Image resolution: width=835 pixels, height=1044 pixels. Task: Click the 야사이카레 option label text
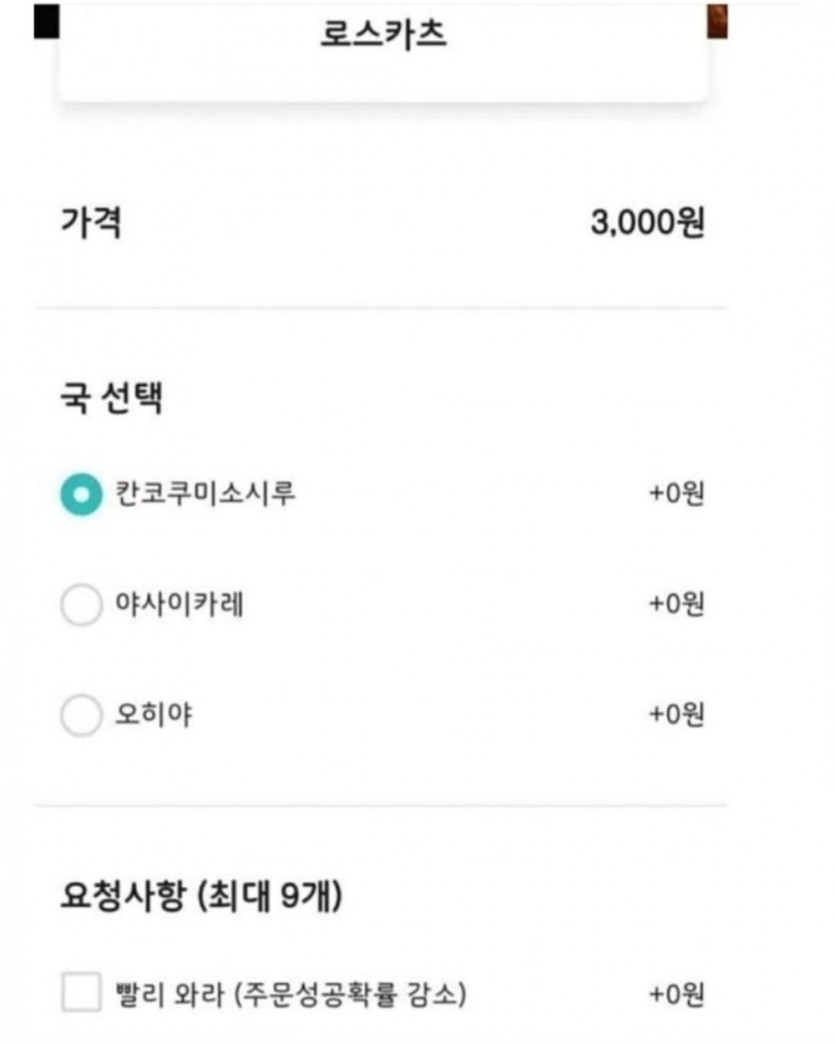point(179,605)
